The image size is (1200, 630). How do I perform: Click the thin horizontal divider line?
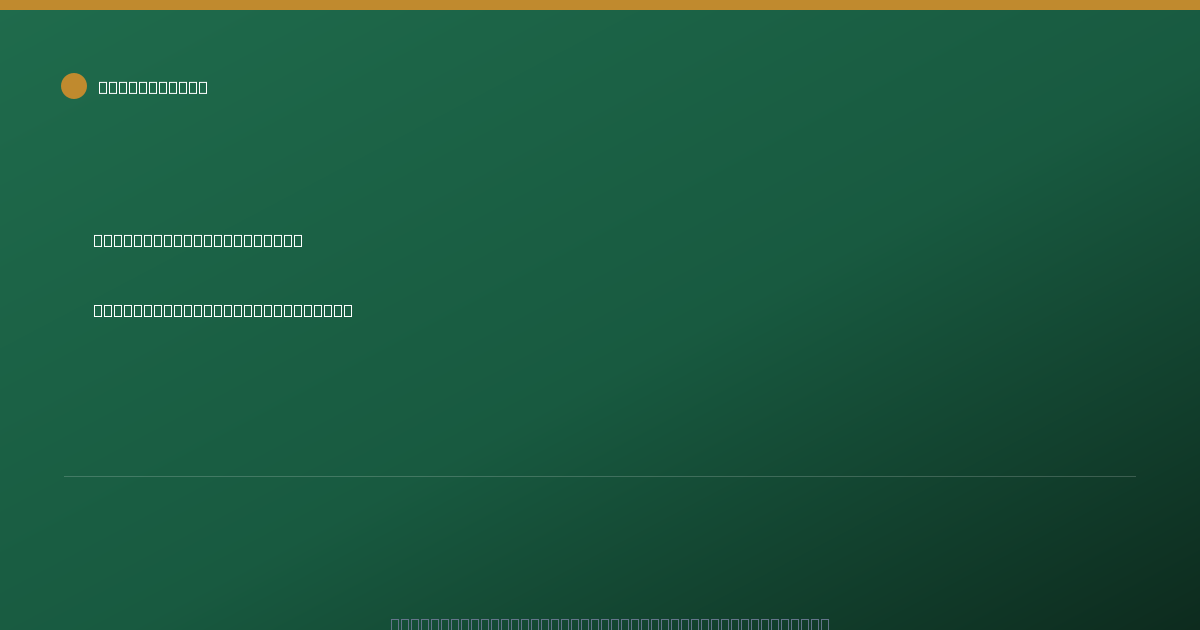600,476
